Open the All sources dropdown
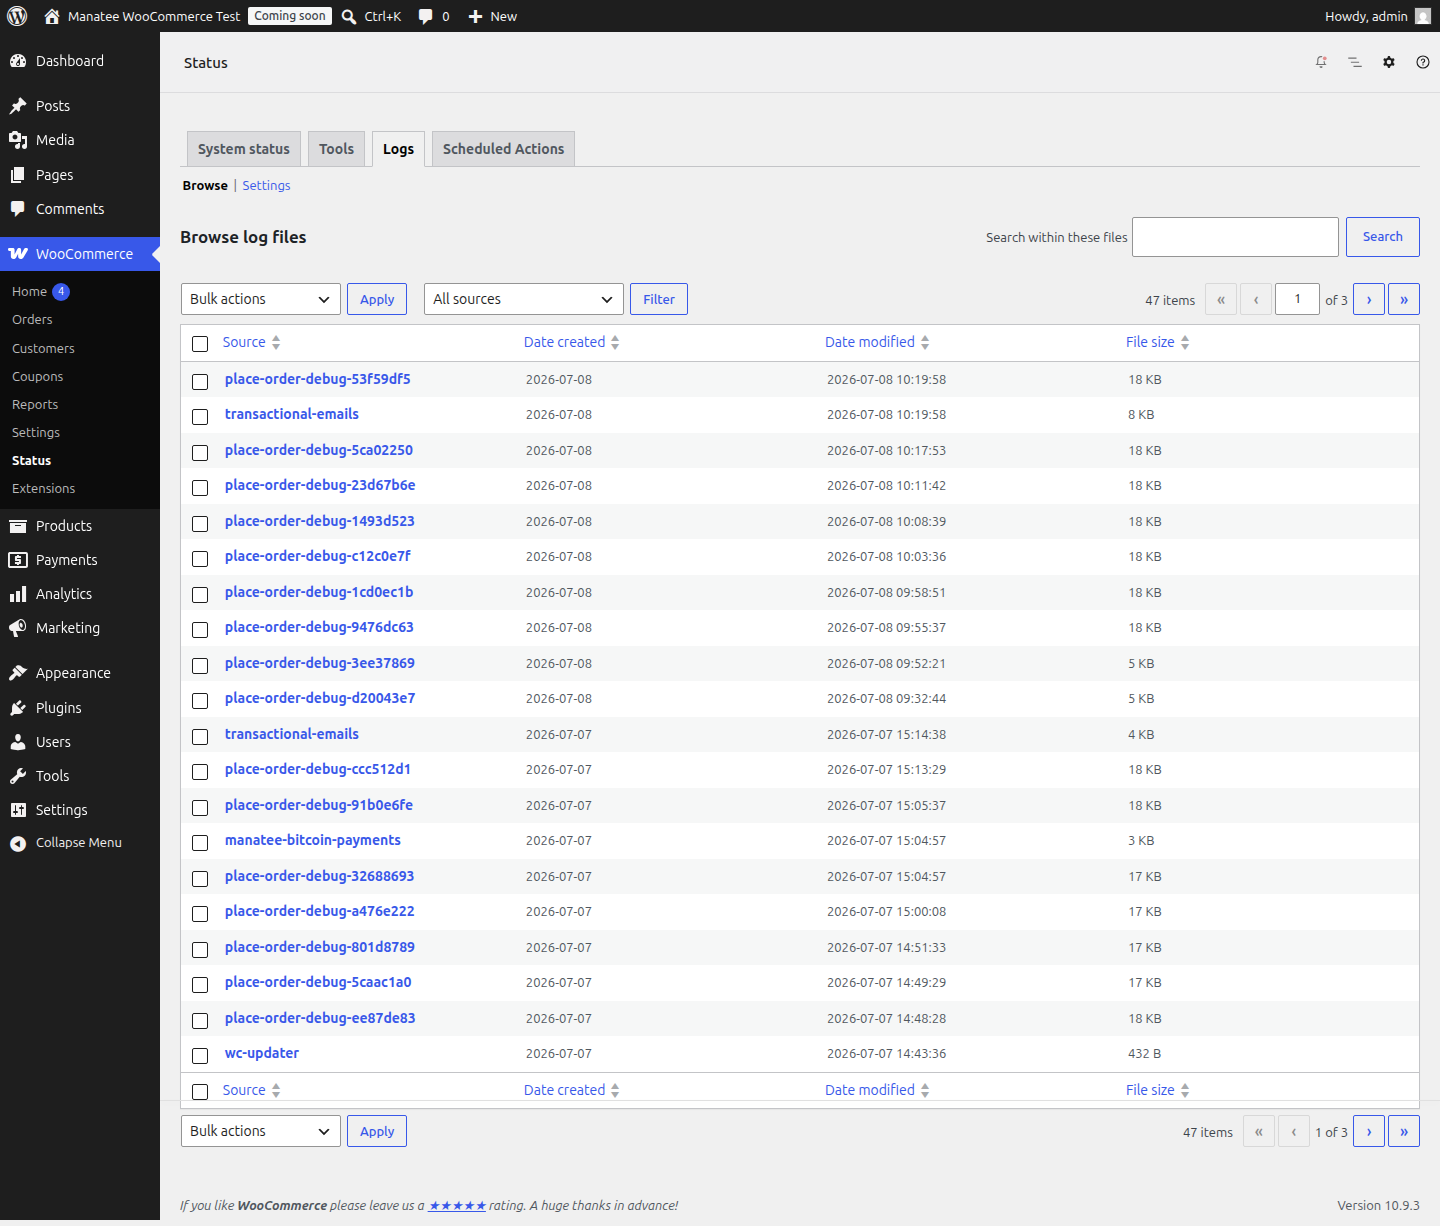 click(523, 299)
